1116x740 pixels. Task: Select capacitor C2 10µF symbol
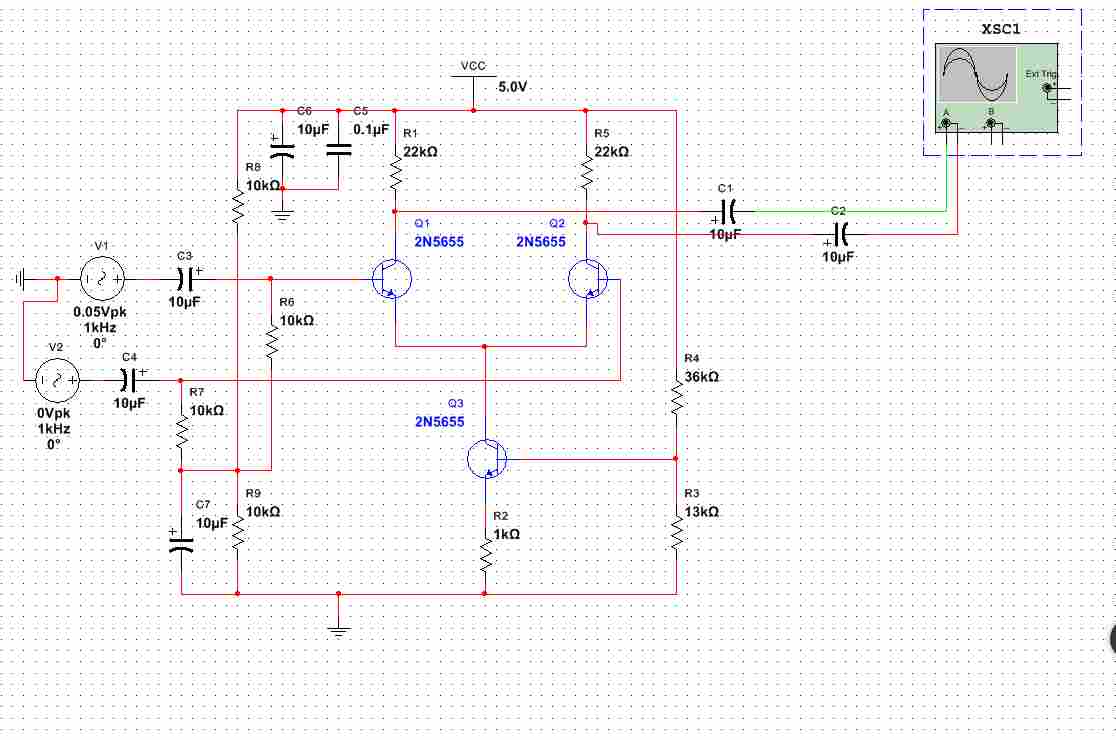coord(841,233)
